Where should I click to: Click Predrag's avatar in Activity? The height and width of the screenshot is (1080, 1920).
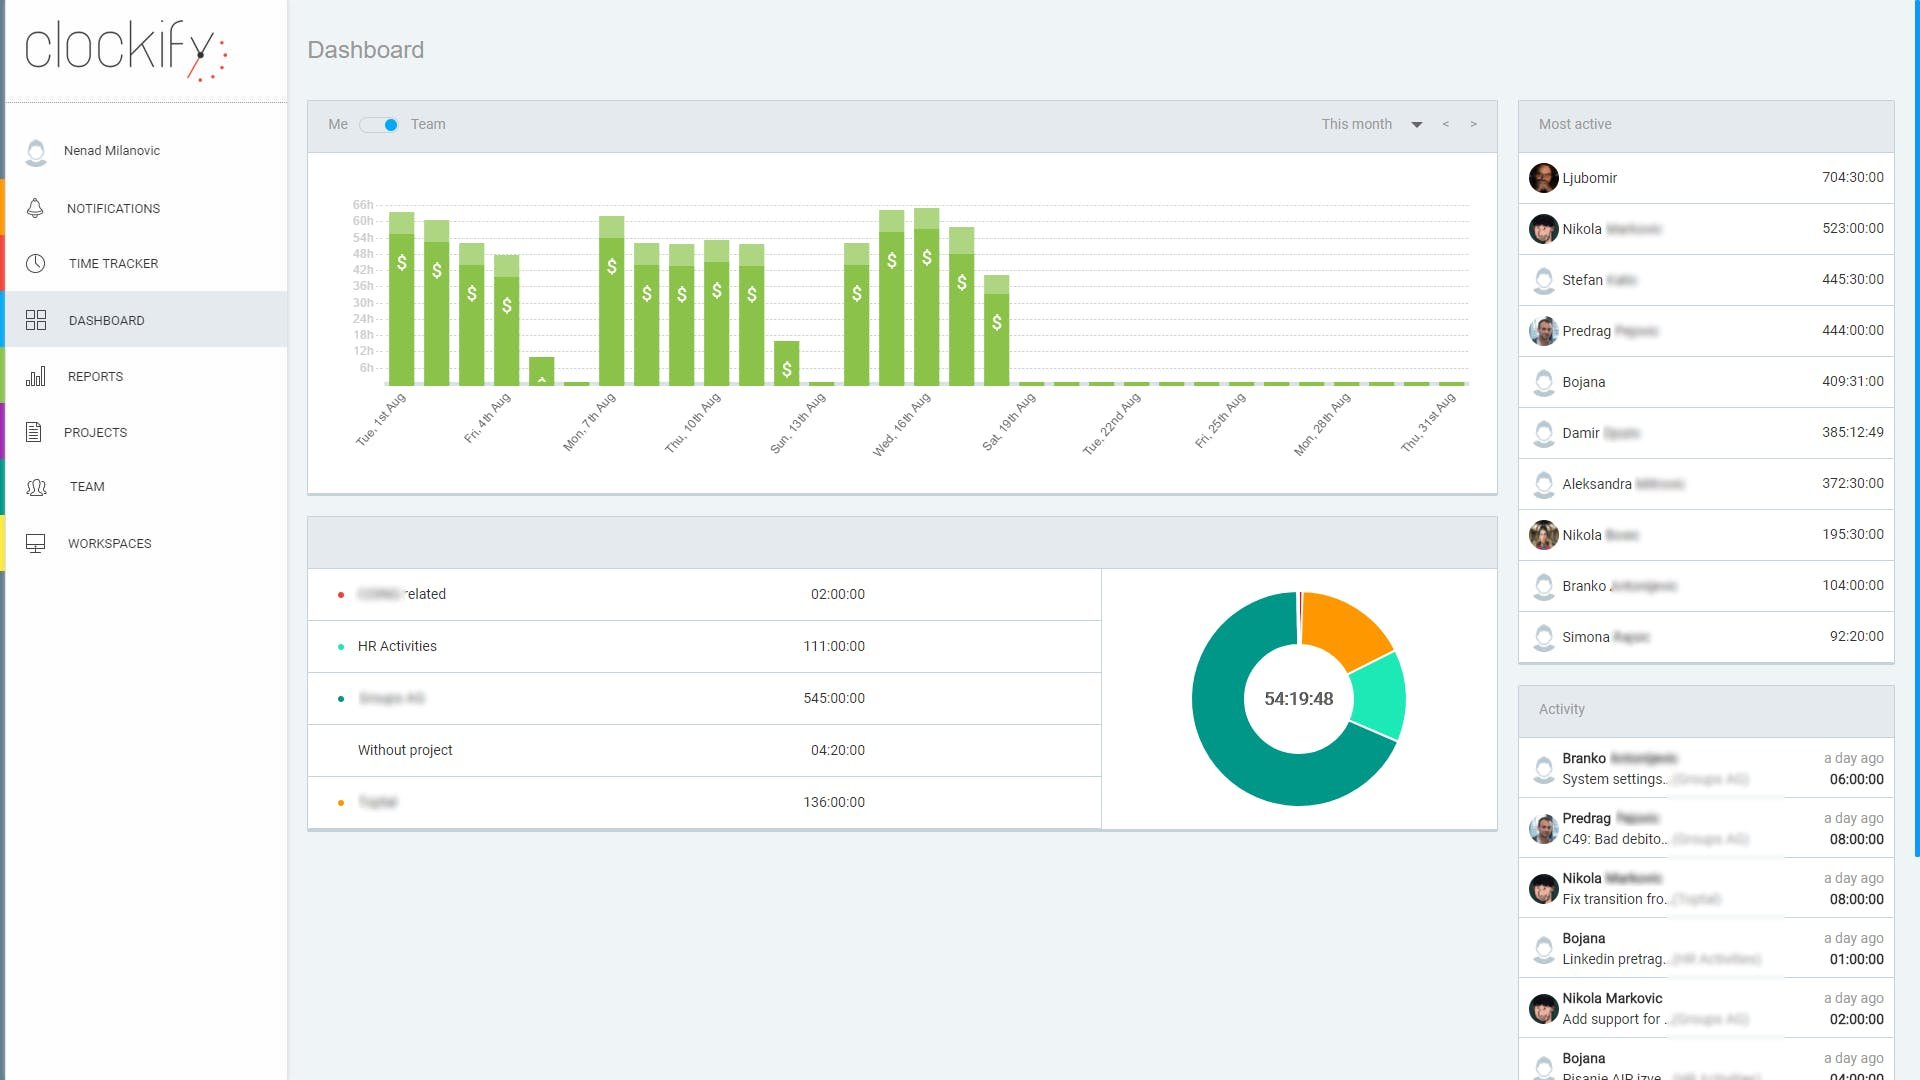pyautogui.click(x=1543, y=828)
